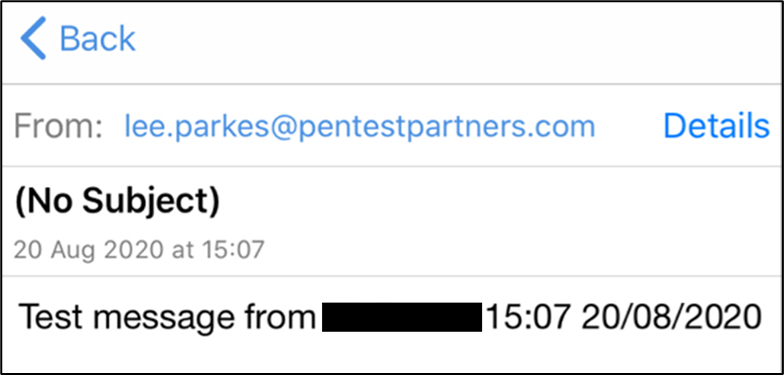
Task: Select the (No Subject) heading
Action: (x=117, y=202)
